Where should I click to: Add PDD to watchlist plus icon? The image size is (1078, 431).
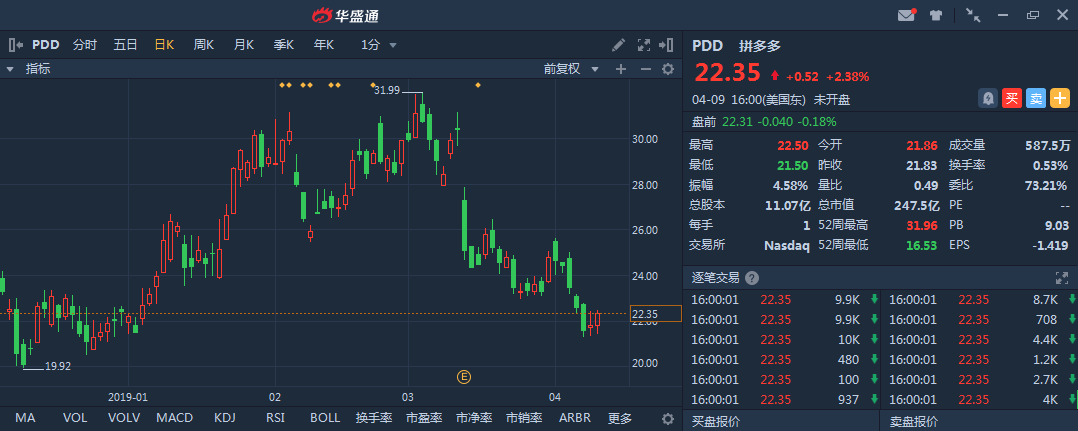pyautogui.click(x=1060, y=98)
